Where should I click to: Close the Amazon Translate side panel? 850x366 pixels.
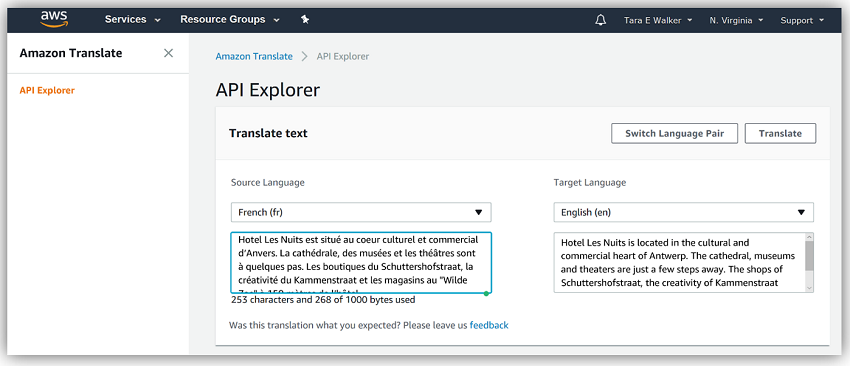click(169, 53)
